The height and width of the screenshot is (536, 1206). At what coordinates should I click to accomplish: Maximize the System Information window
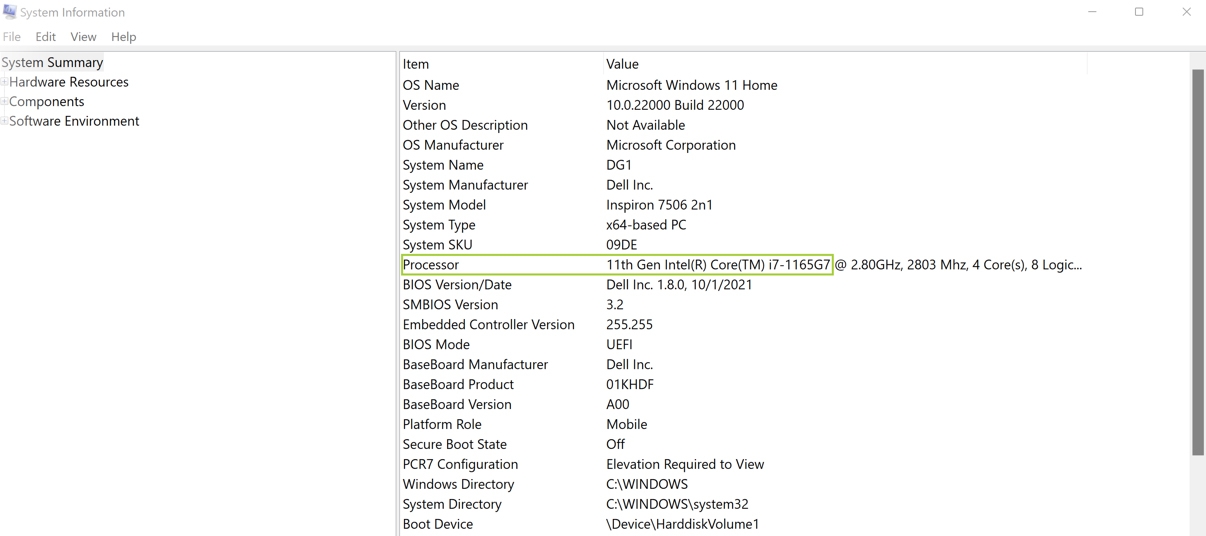[x=1139, y=12]
